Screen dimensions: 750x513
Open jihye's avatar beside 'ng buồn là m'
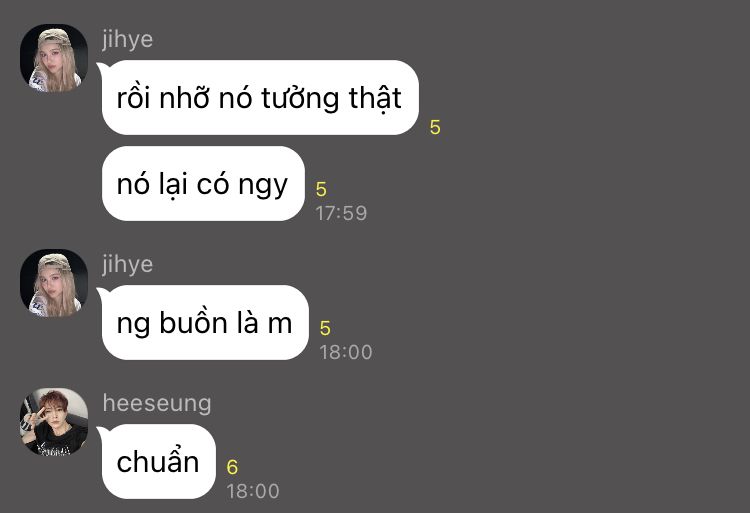[54, 283]
